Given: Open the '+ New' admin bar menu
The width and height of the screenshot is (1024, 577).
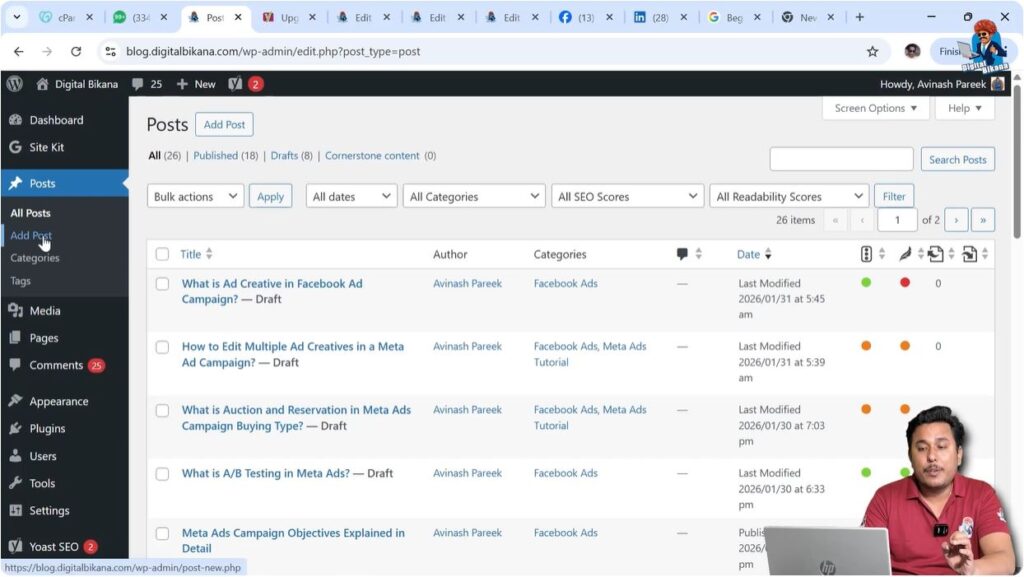Looking at the screenshot, I should pyautogui.click(x=195, y=84).
